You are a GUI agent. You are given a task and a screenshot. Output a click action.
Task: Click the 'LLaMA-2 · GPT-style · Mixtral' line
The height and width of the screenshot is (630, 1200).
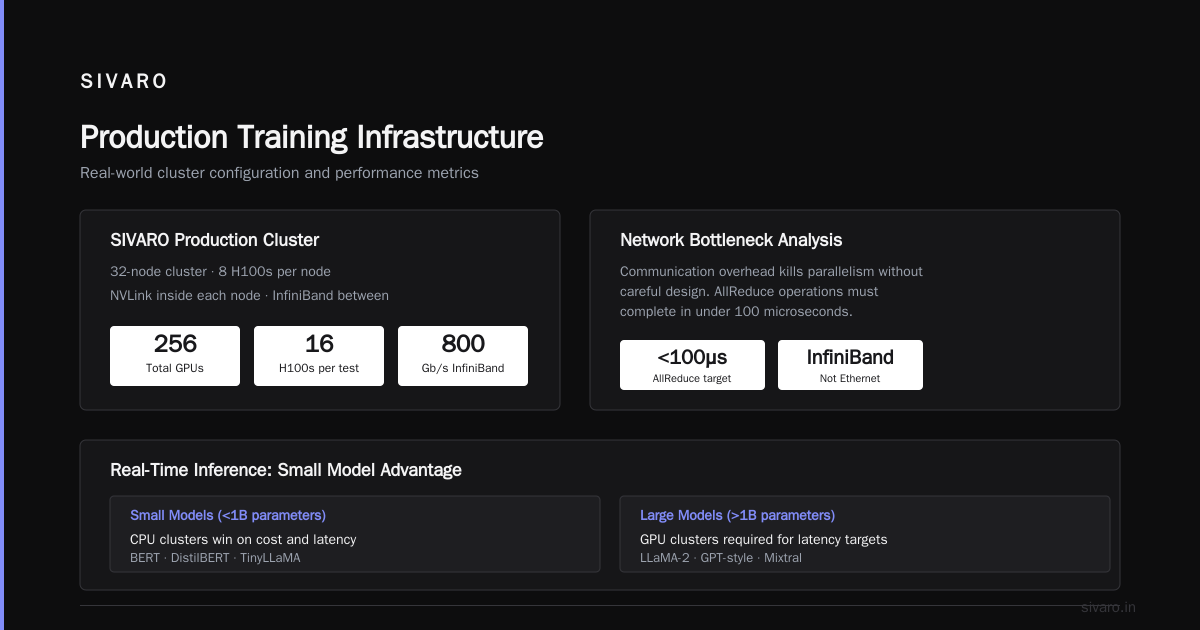721,558
